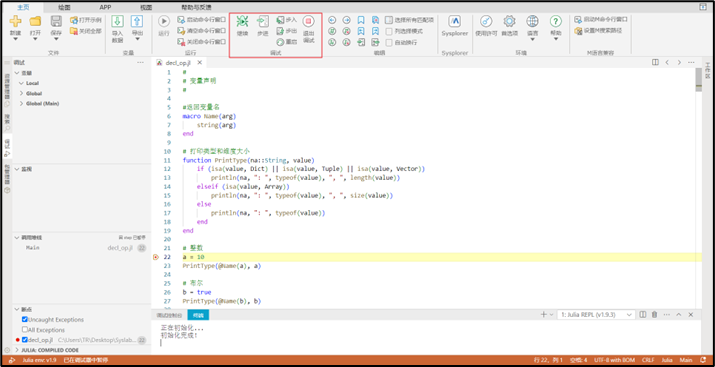Click 清空命令行窗口 in the ribbon

coord(201,31)
